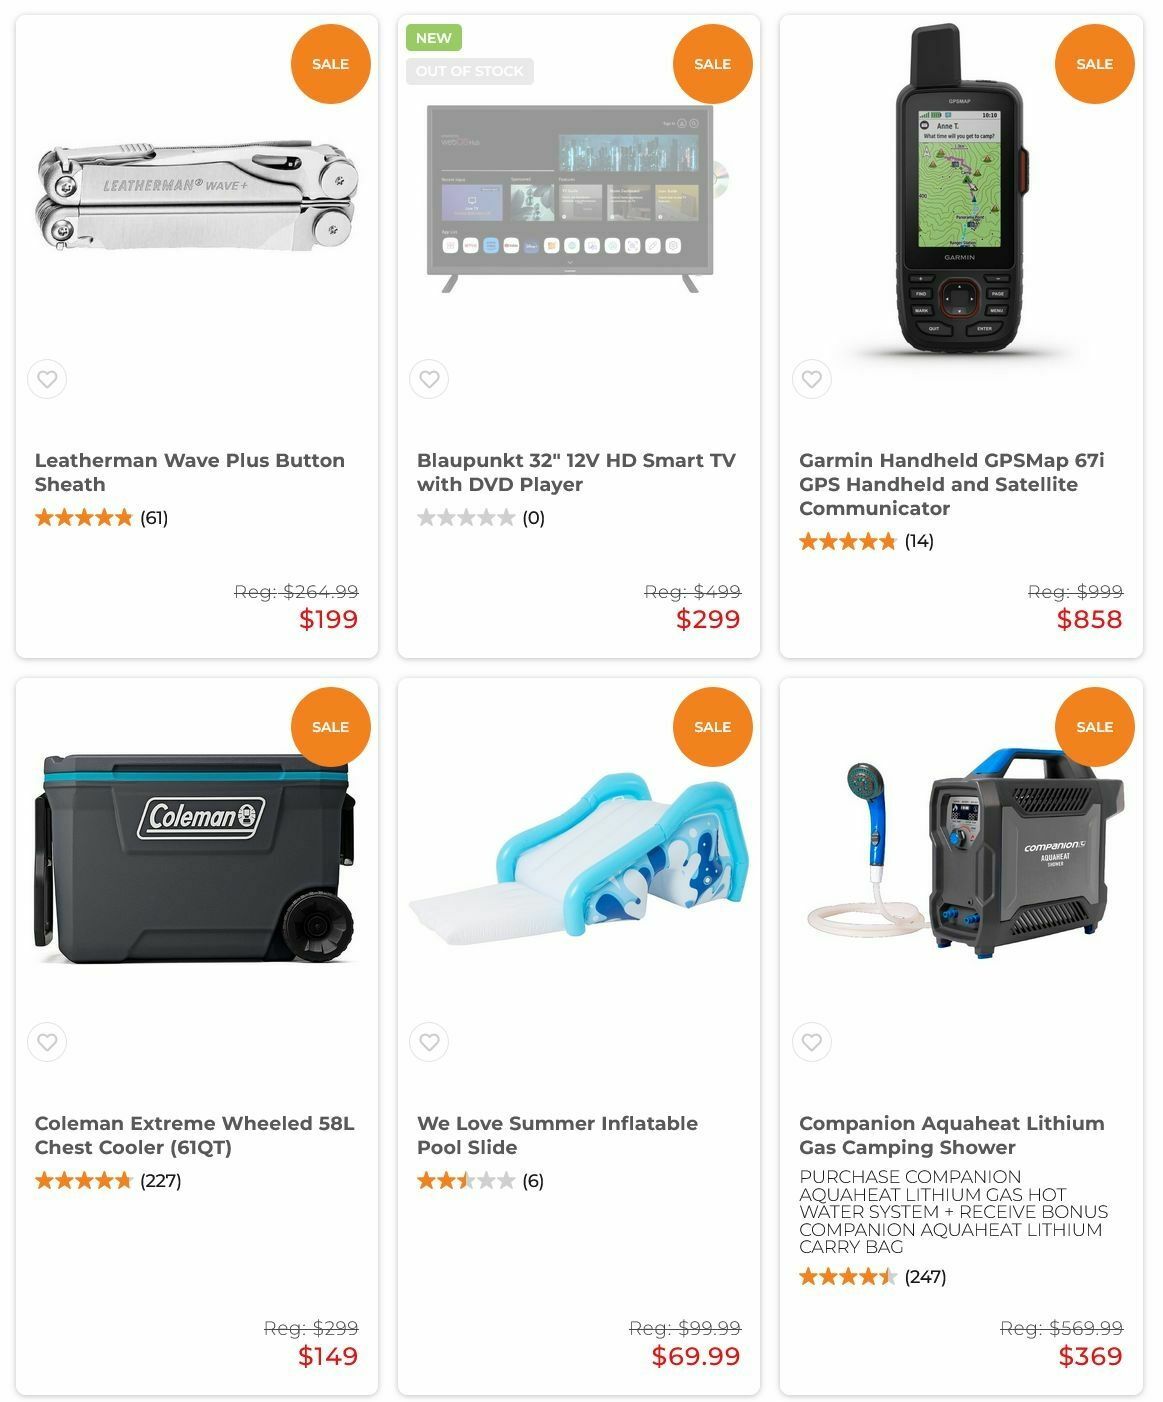Click the Leatherman multitool product image
Viewport: 1163px width, 1402px height.
click(x=197, y=196)
